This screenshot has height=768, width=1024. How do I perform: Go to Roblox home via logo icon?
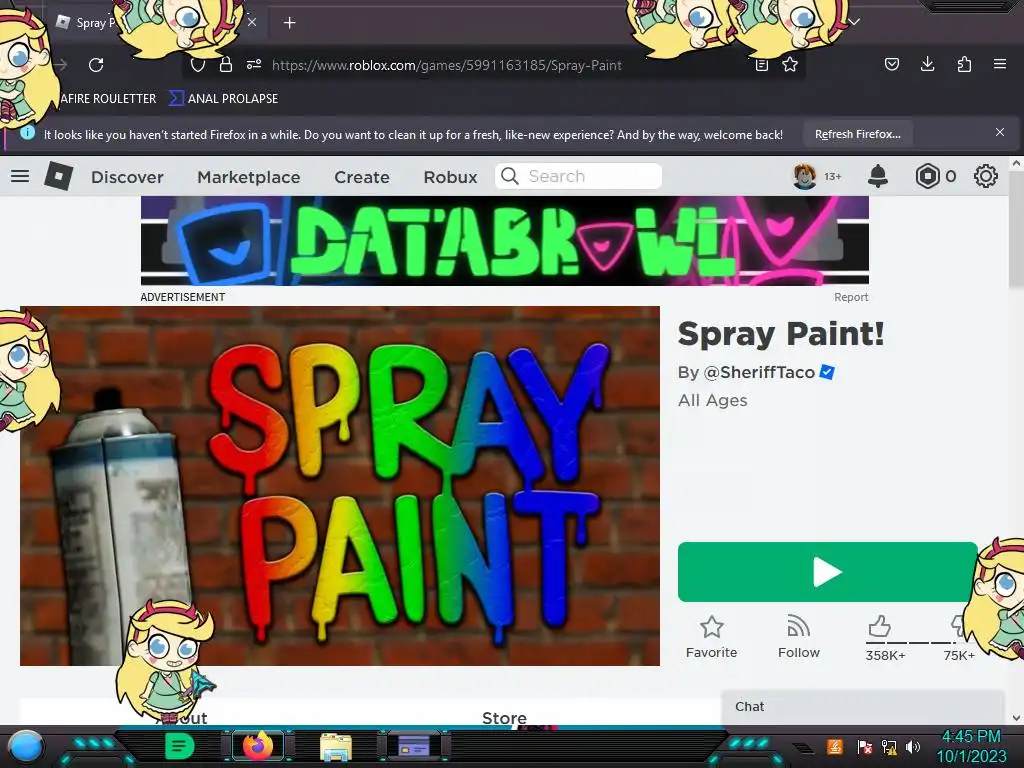pos(58,176)
